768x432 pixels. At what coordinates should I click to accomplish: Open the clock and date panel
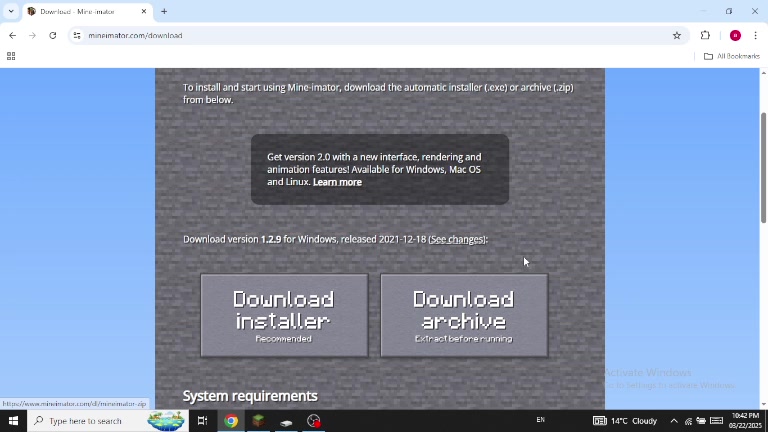click(x=745, y=421)
